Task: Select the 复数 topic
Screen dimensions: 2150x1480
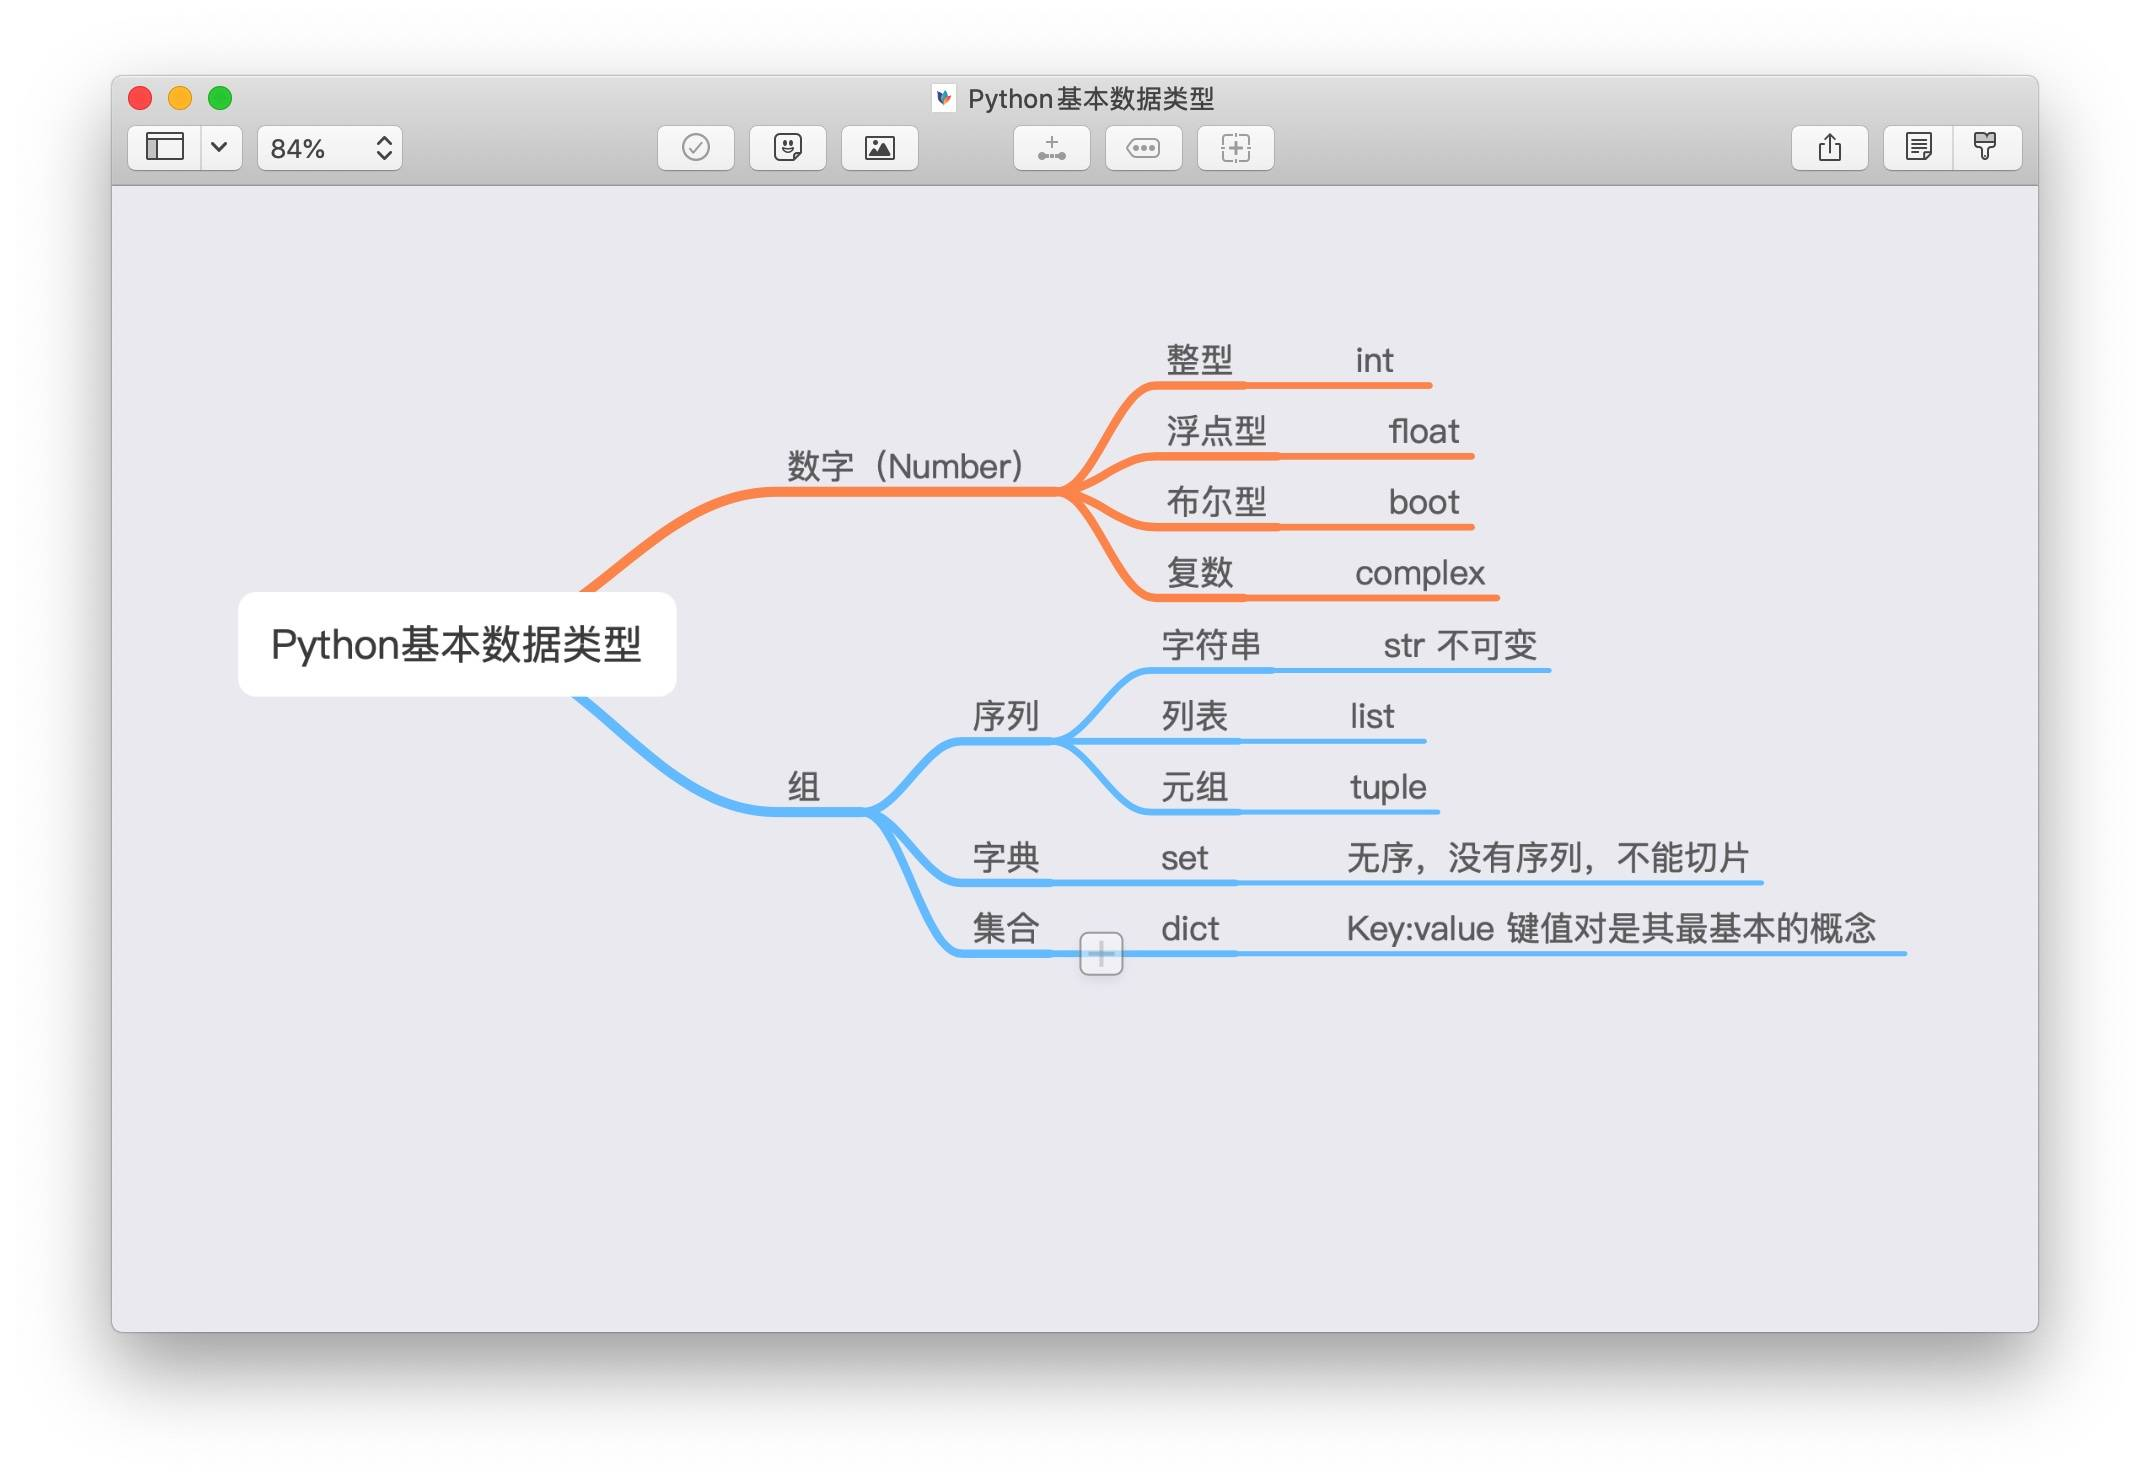Action: point(1200,573)
